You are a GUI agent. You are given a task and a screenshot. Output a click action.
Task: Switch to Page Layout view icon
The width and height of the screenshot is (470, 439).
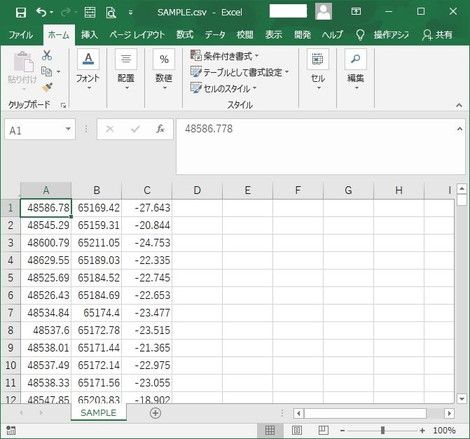pyautogui.click(x=297, y=430)
